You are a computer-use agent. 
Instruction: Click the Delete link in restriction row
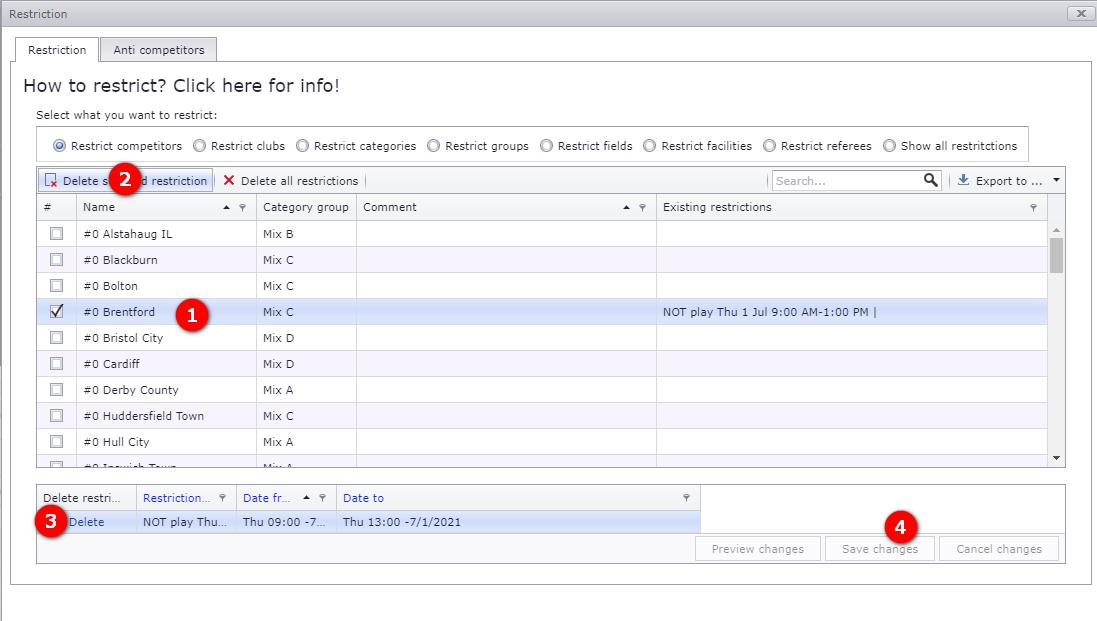86,522
